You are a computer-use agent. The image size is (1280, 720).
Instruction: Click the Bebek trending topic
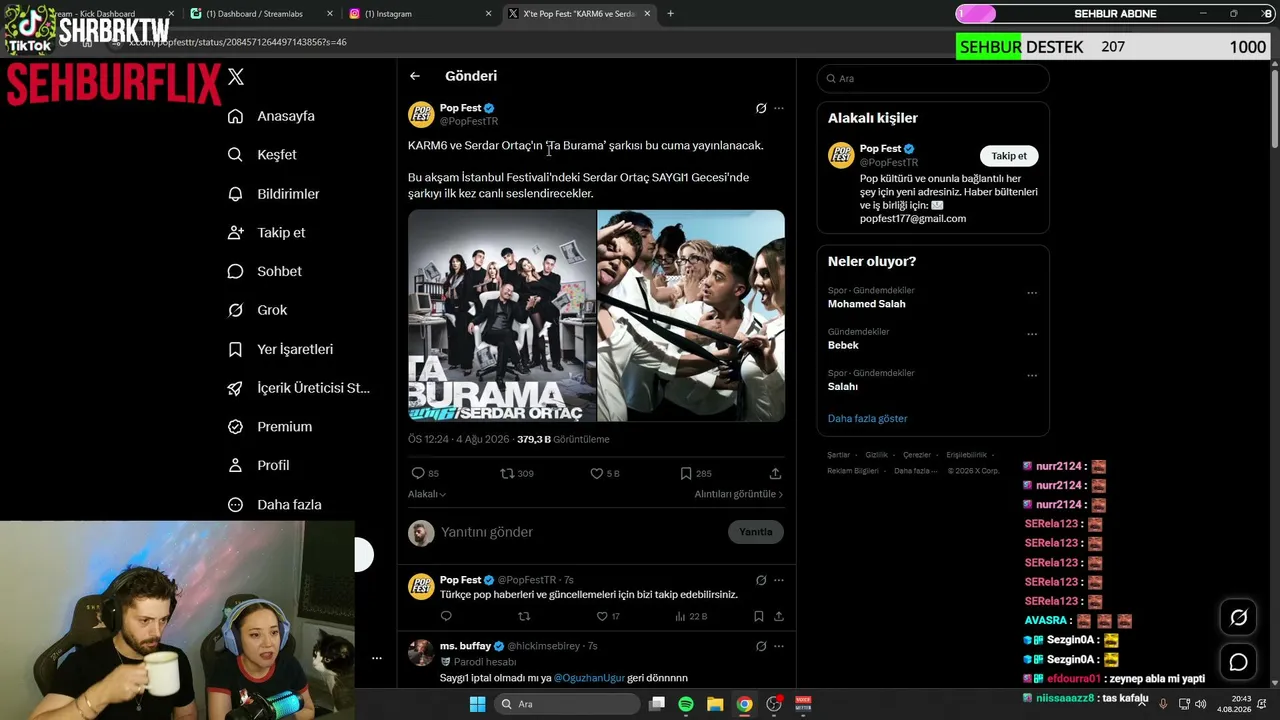click(843, 345)
